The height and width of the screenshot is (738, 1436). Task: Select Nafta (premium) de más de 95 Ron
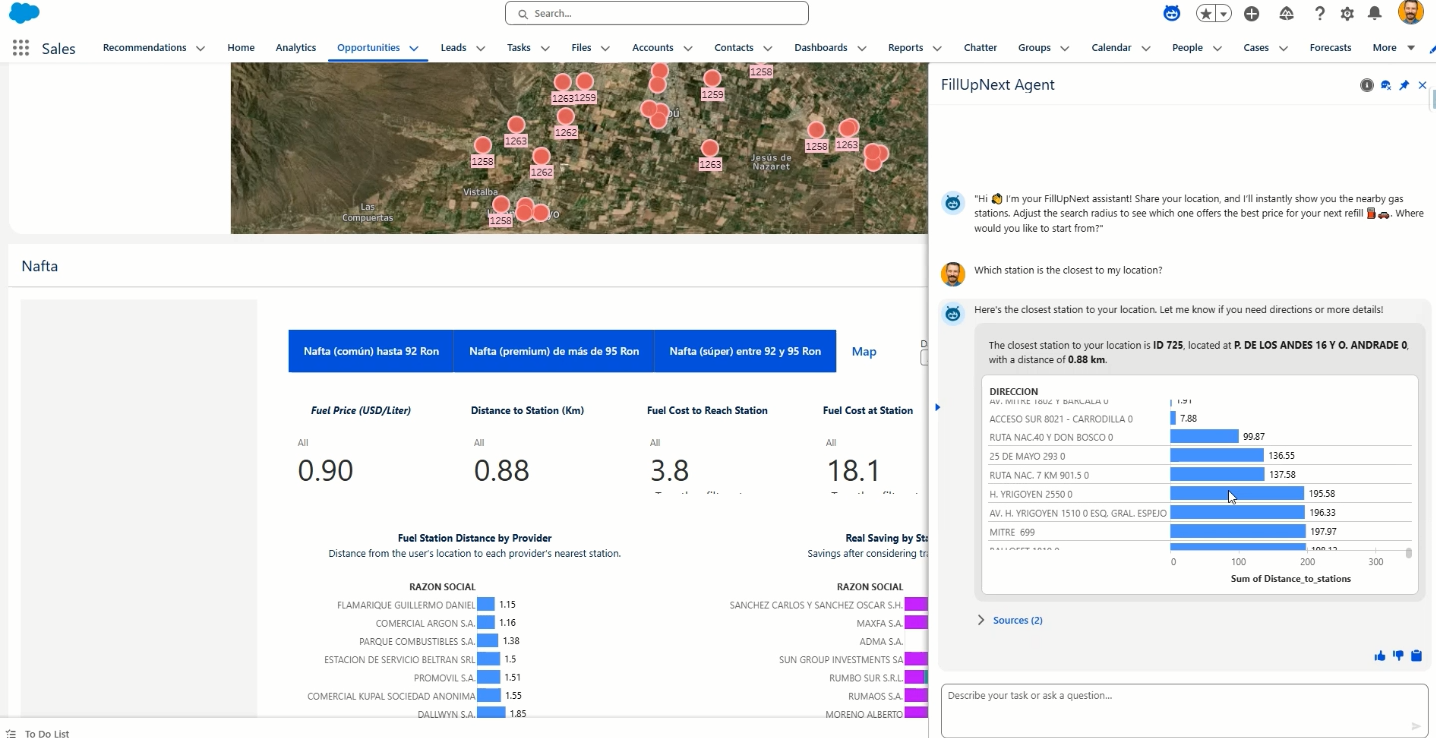(554, 352)
